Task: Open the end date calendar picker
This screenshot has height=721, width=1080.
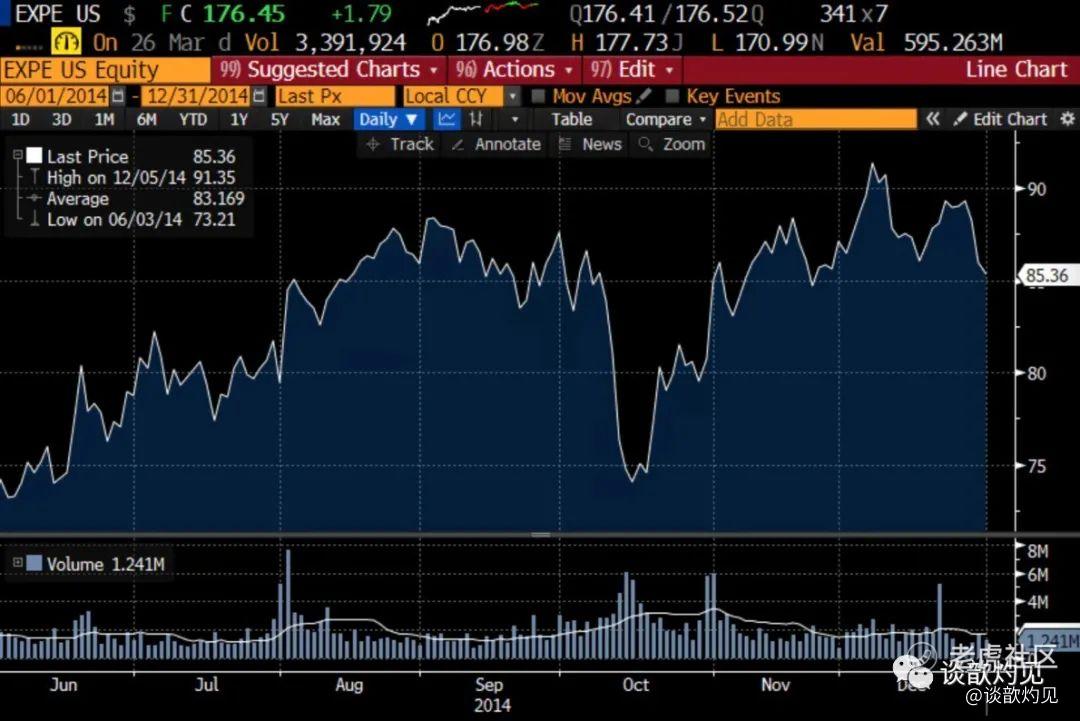Action: point(259,96)
